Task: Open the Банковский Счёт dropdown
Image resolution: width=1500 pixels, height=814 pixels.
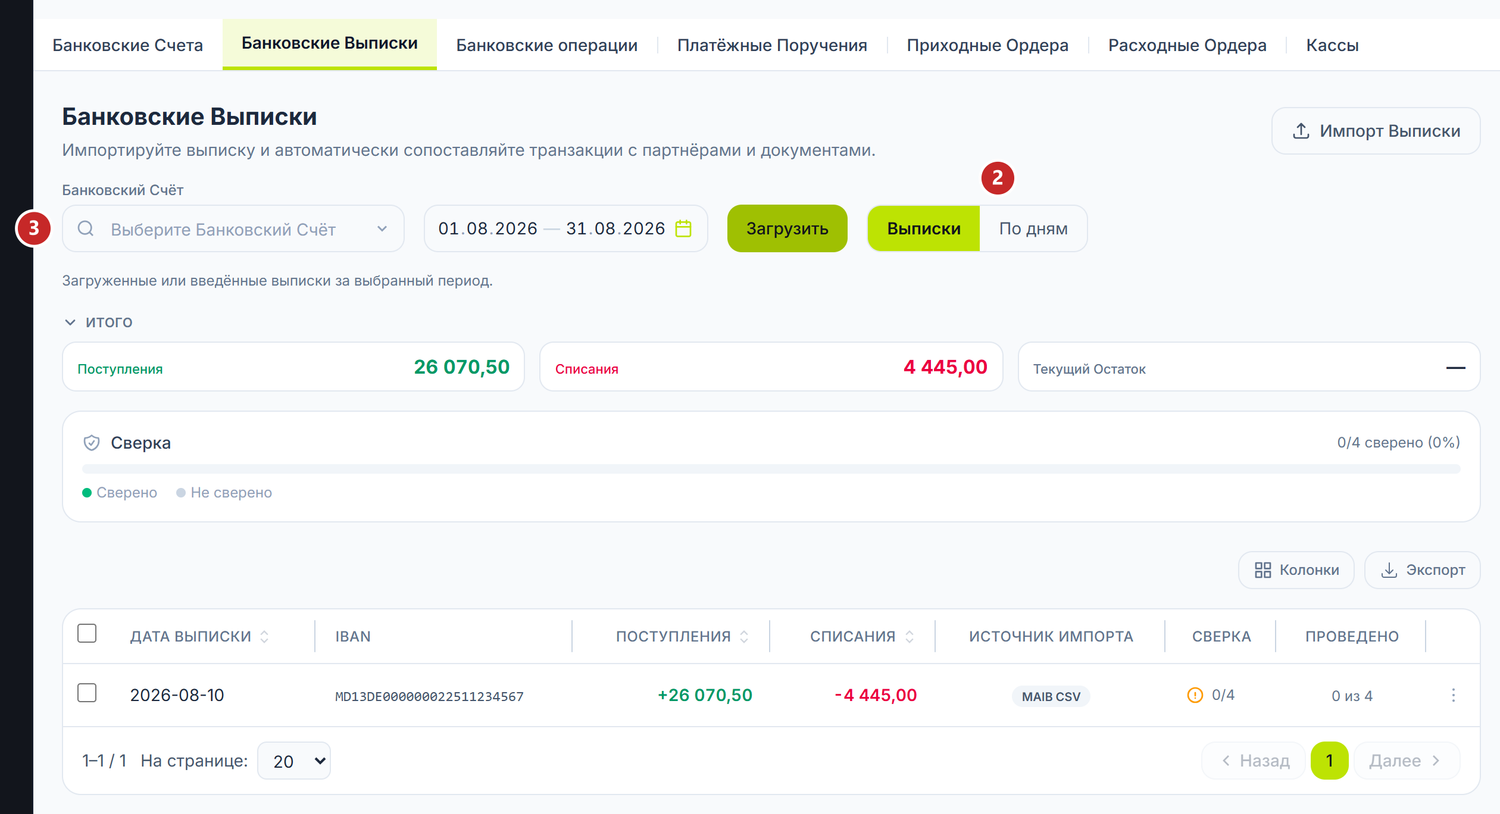Action: pos(233,229)
